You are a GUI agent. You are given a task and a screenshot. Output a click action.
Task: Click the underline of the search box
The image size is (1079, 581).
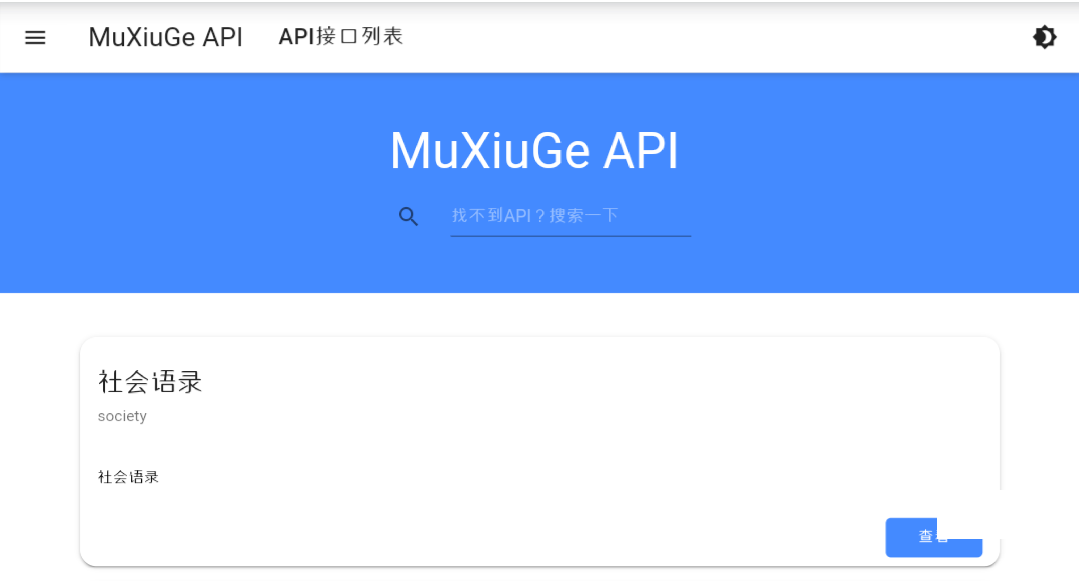[570, 236]
